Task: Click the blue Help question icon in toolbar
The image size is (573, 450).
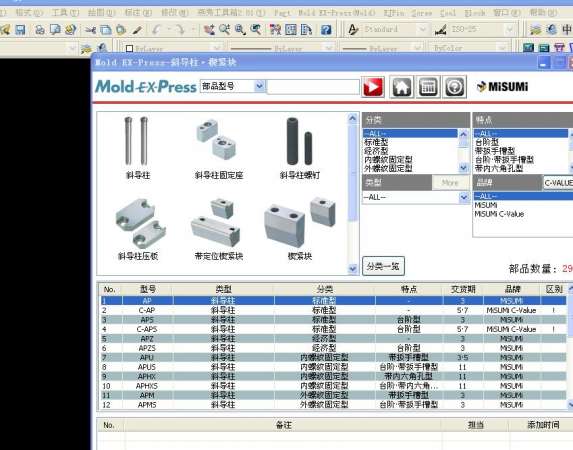Action: [x=326, y=29]
